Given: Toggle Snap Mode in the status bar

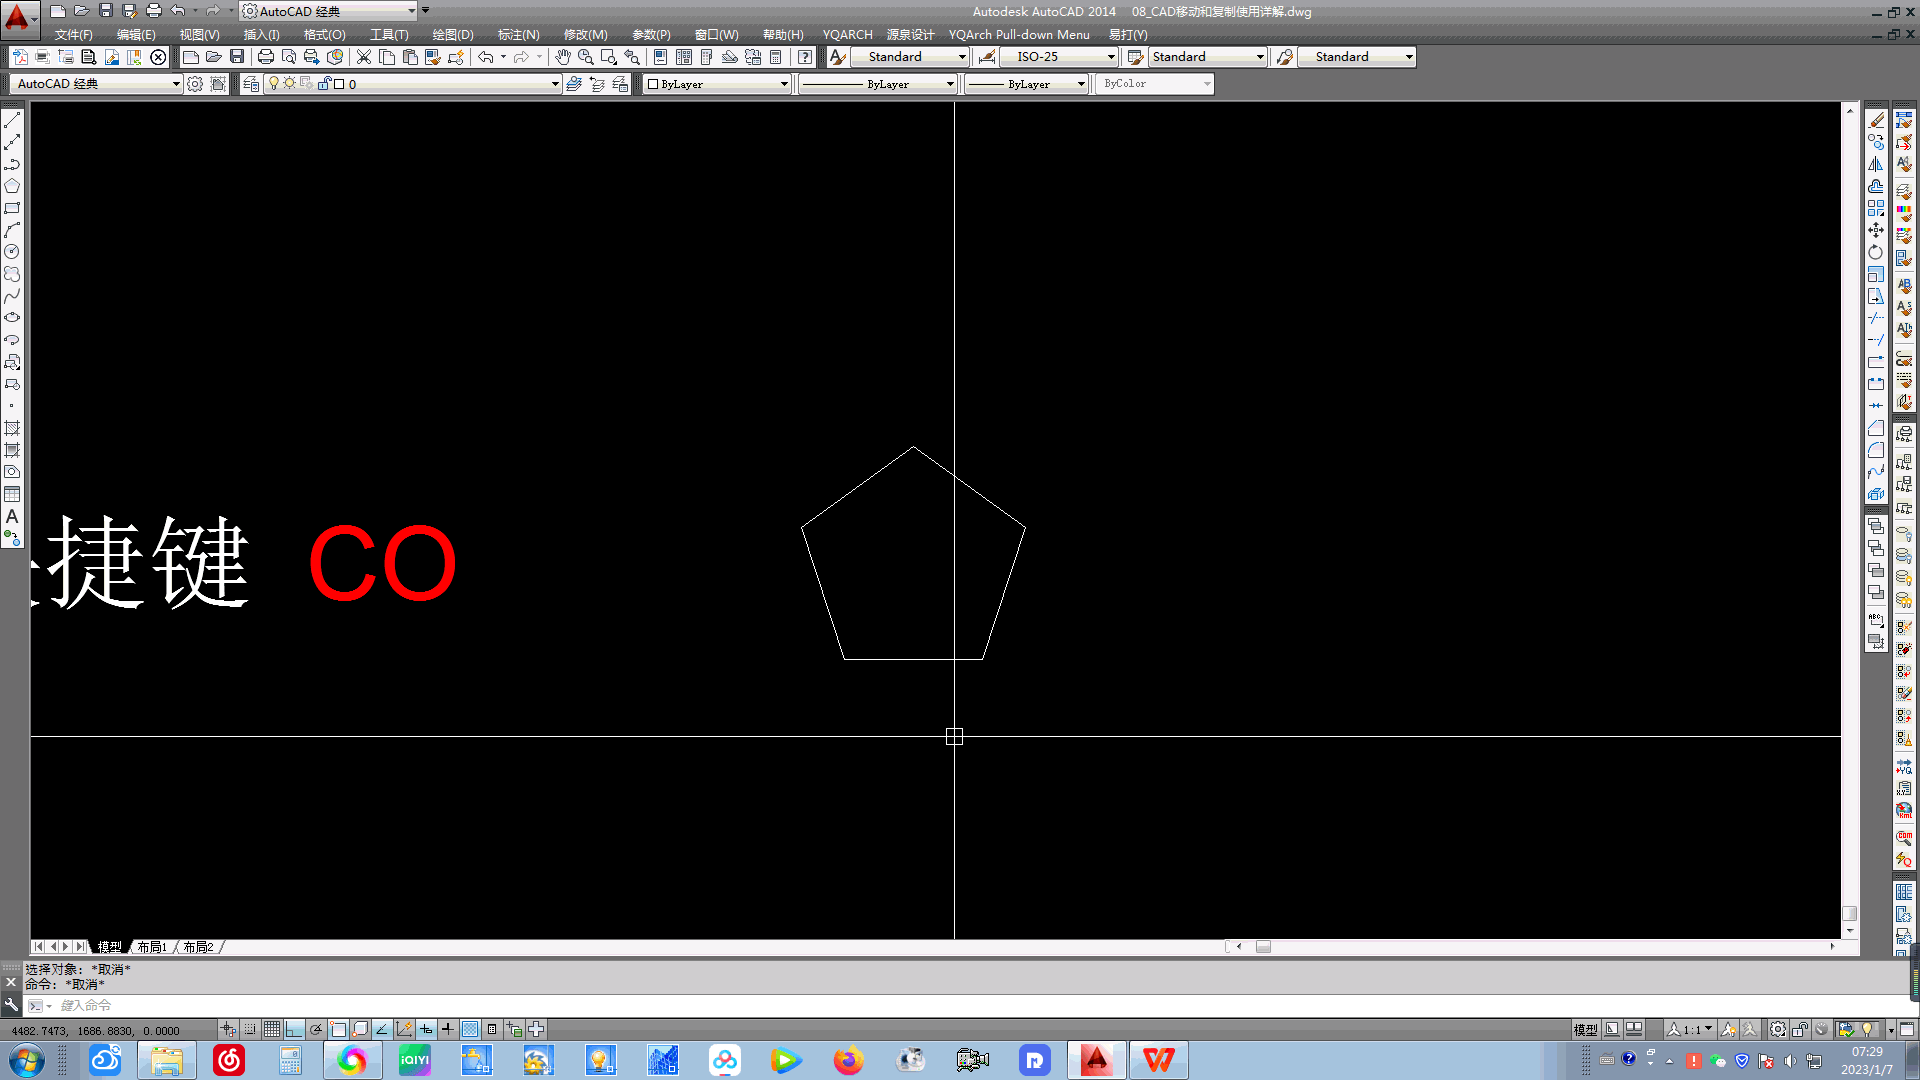Looking at the screenshot, I should (x=250, y=1029).
